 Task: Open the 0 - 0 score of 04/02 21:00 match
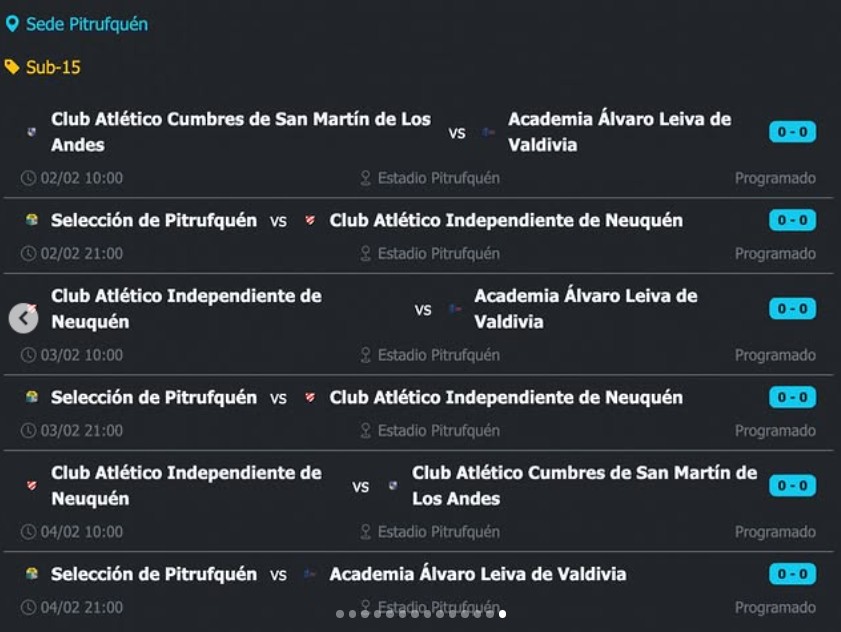(792, 574)
